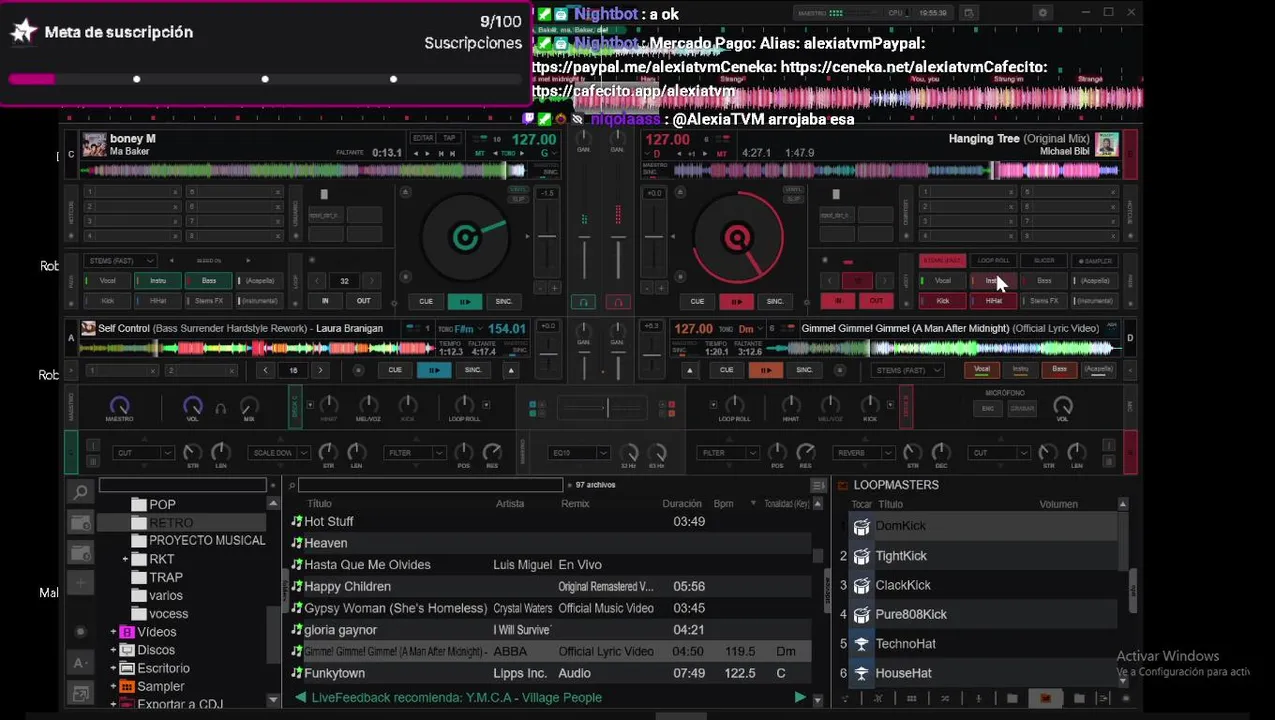Click CUE button on deck C
Viewport: 1275px width, 720px height.
(x=426, y=301)
